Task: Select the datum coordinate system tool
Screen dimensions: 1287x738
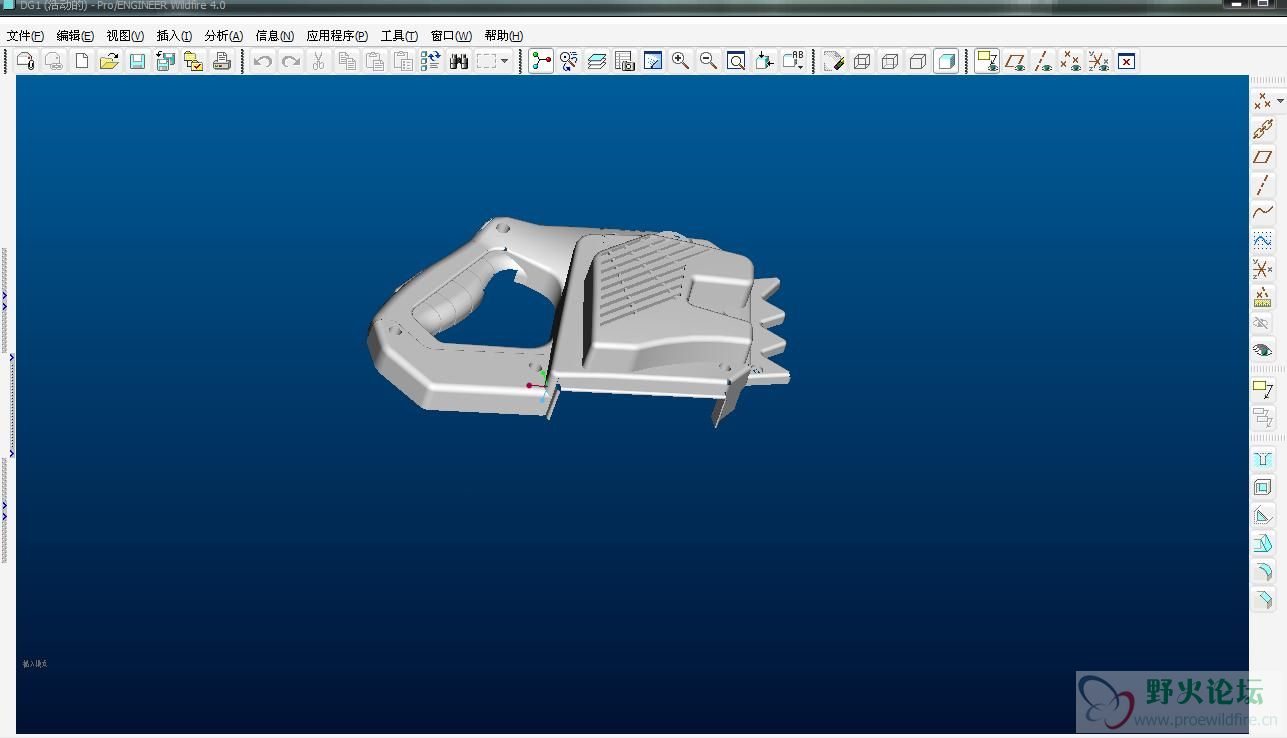Action: pyautogui.click(x=1262, y=268)
